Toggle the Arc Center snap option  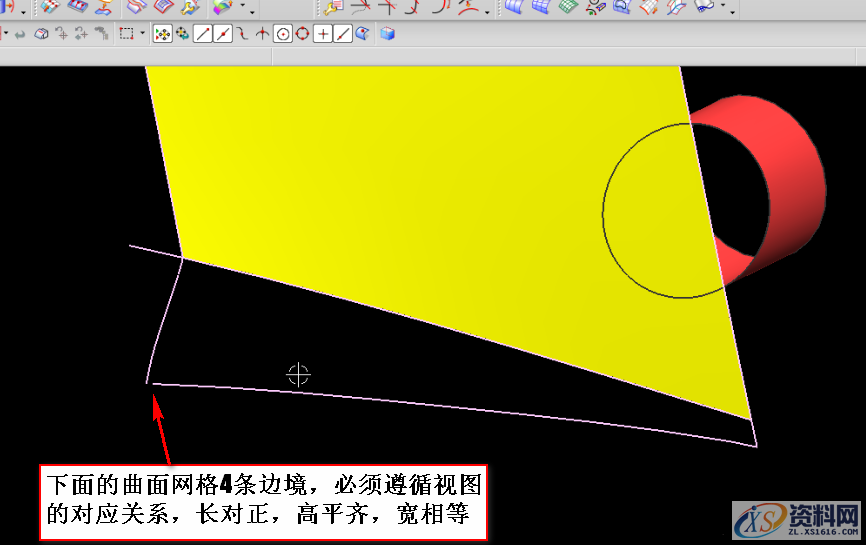tap(283, 34)
